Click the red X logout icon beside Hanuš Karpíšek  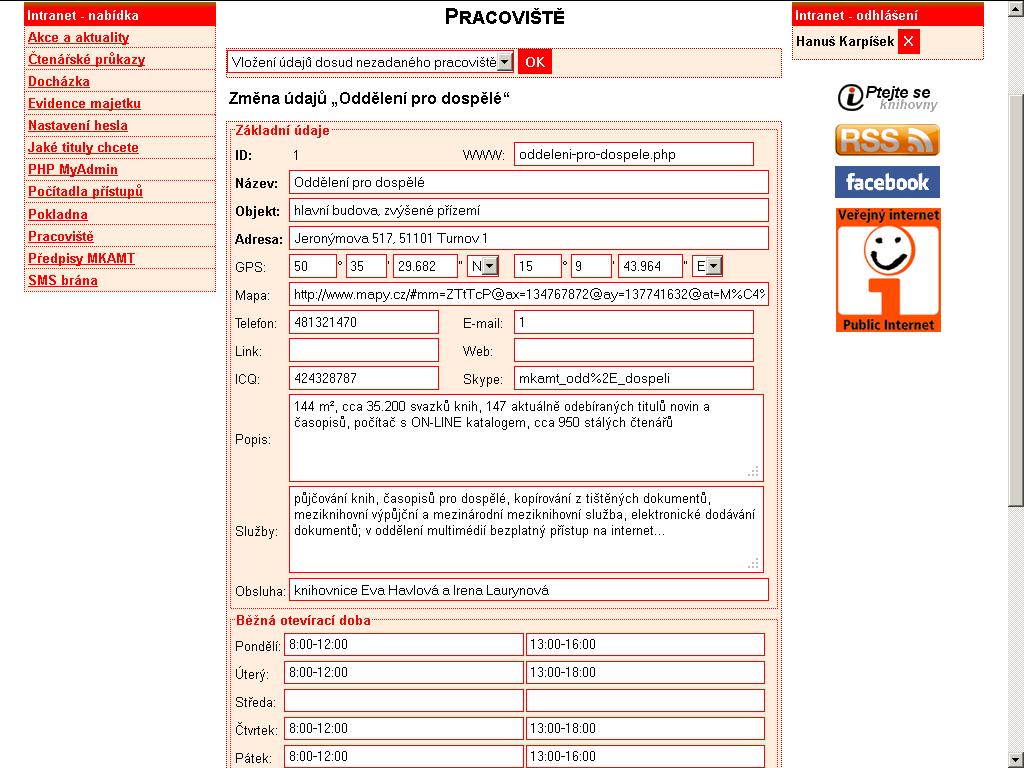[x=908, y=41]
